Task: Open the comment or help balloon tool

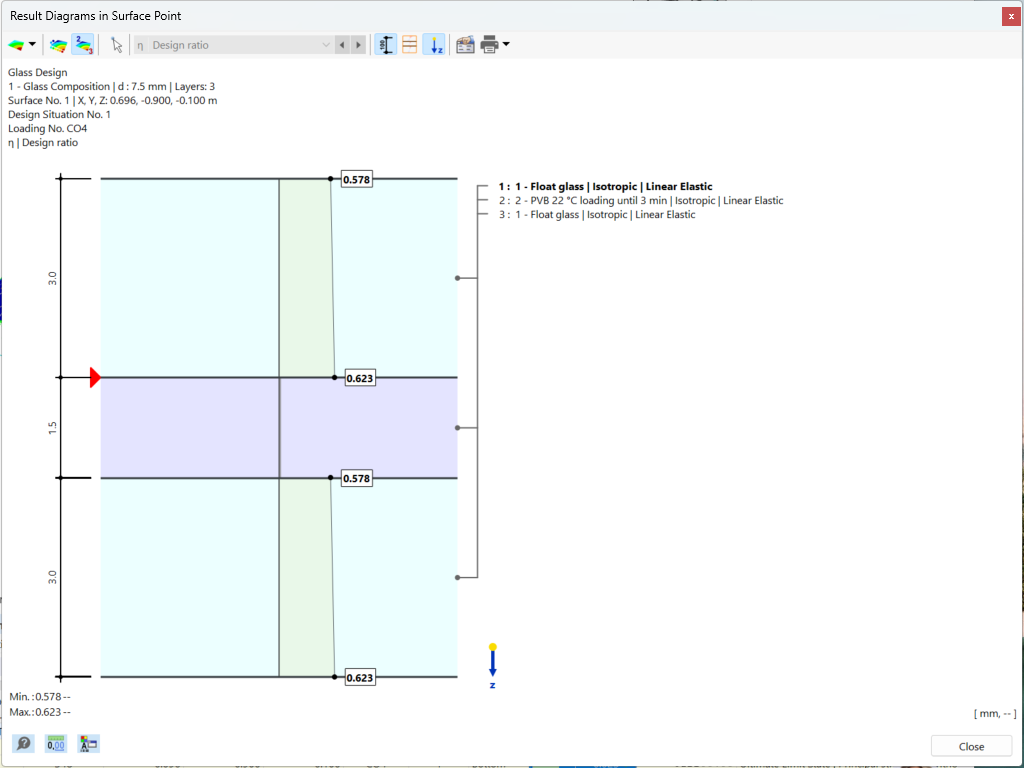Action: (22, 744)
